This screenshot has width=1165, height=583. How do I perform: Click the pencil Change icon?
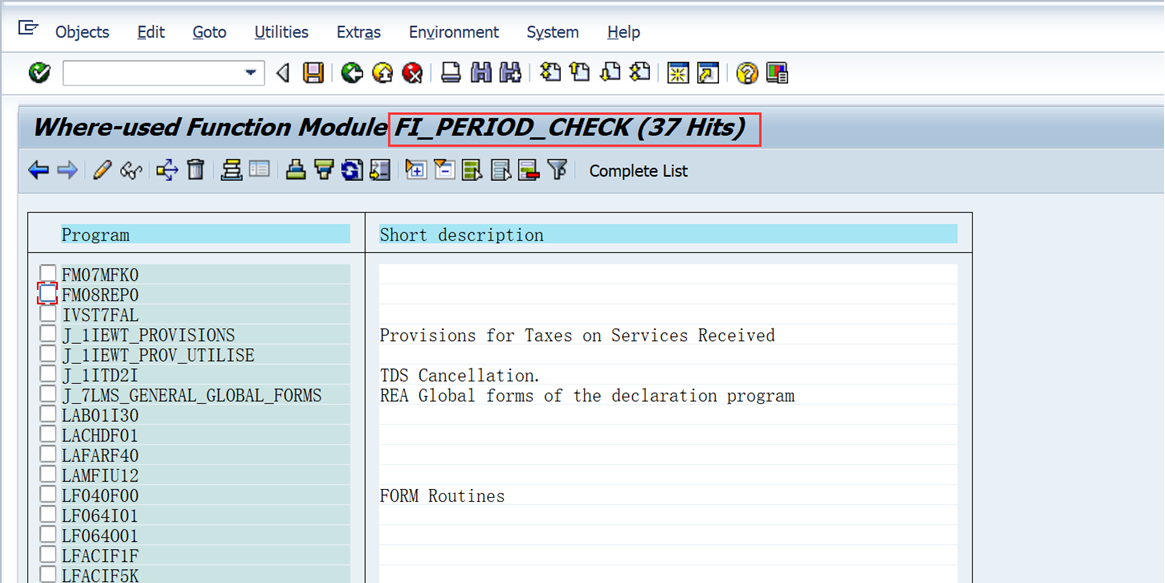coord(102,171)
